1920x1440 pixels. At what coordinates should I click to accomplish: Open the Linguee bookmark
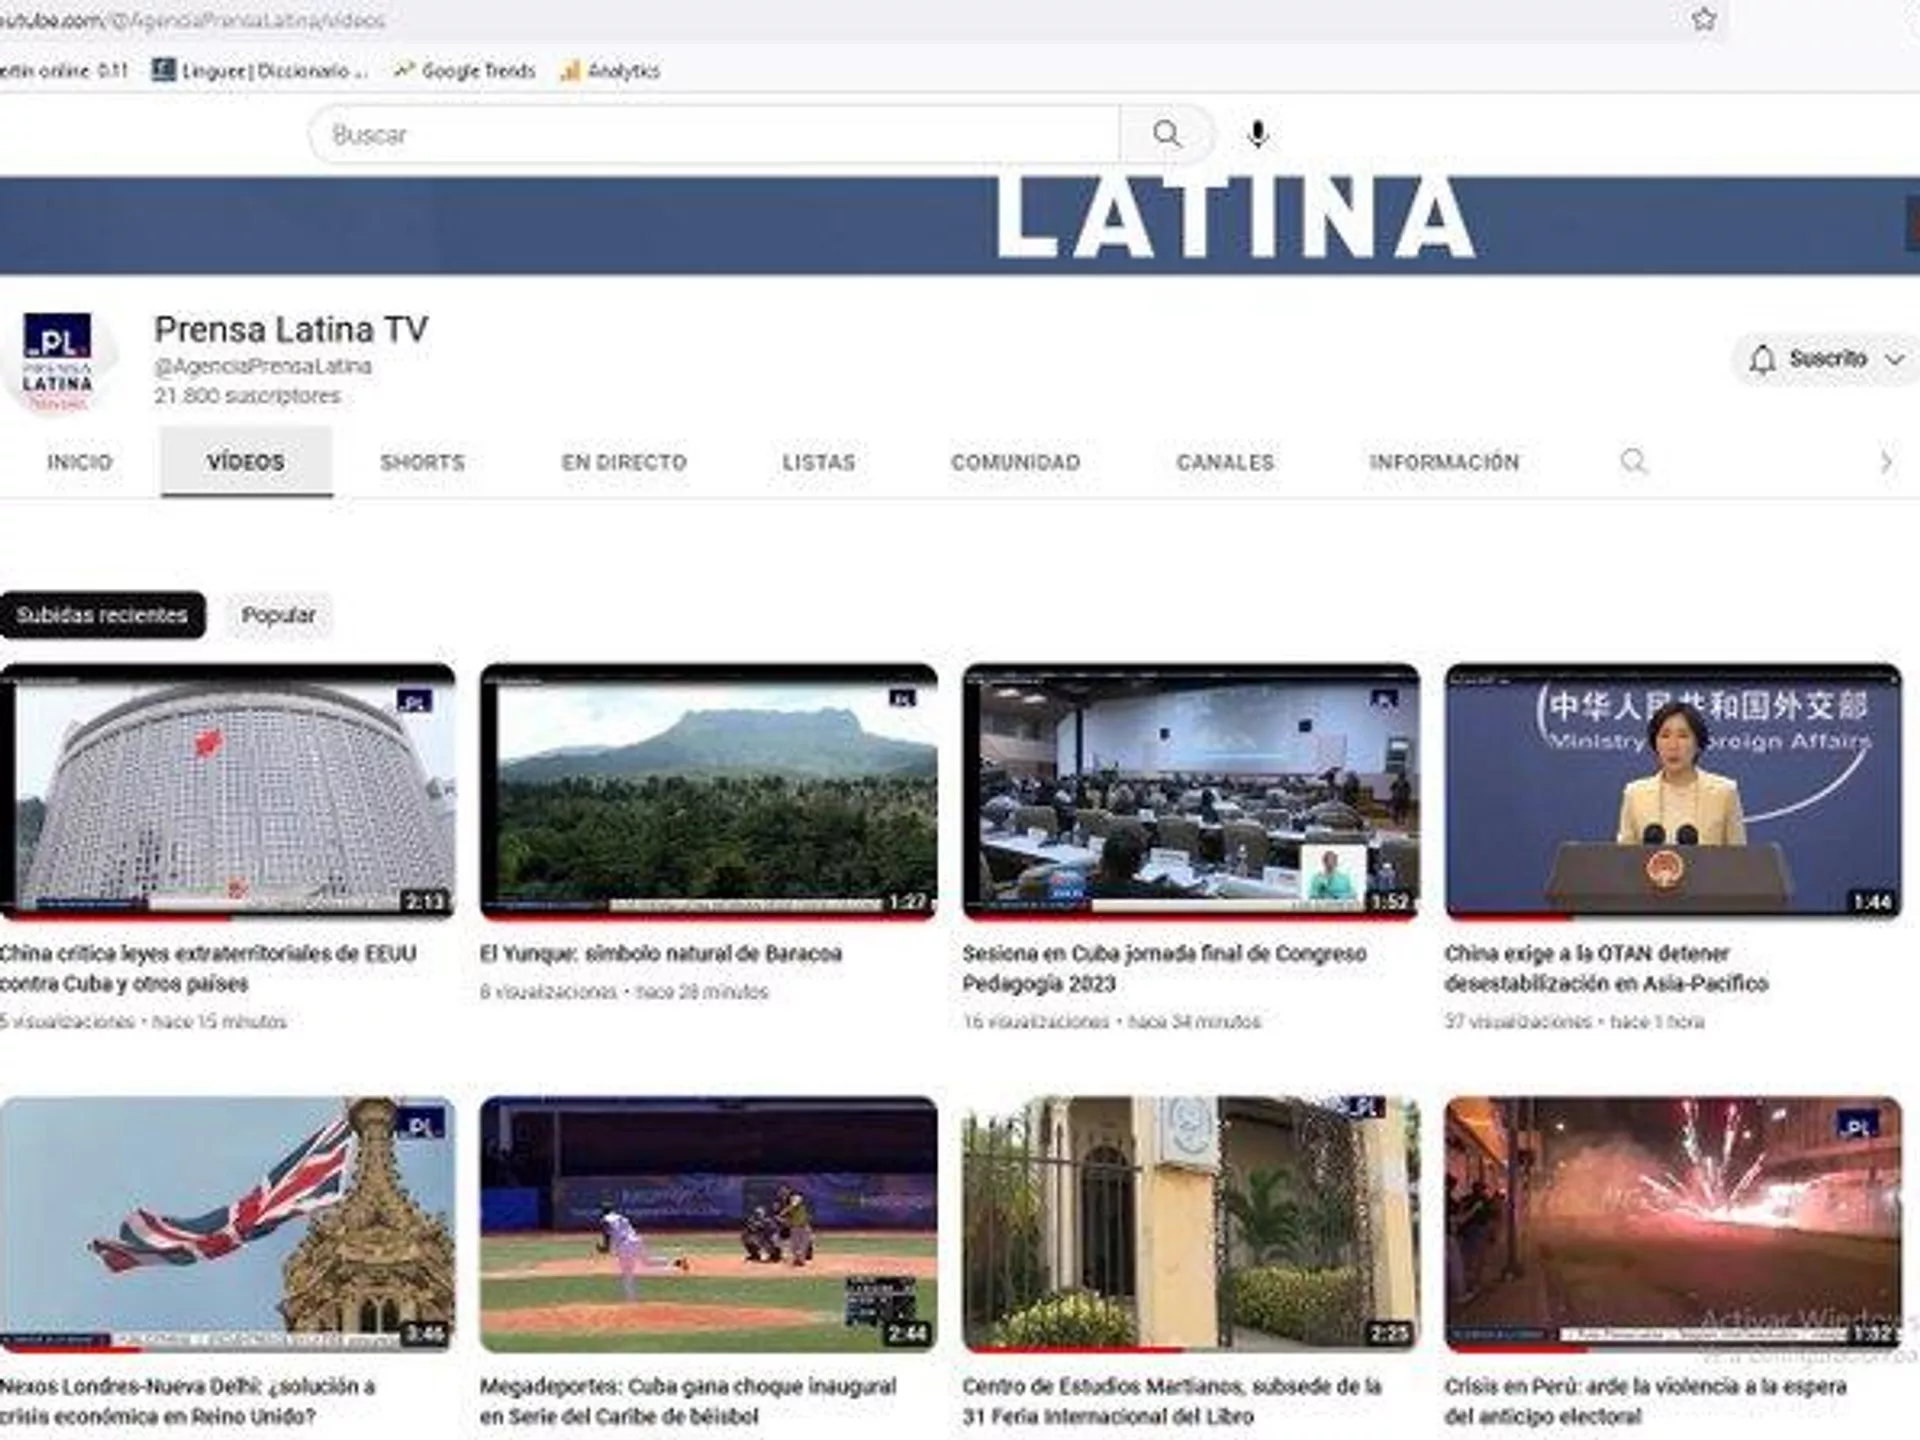coord(260,71)
